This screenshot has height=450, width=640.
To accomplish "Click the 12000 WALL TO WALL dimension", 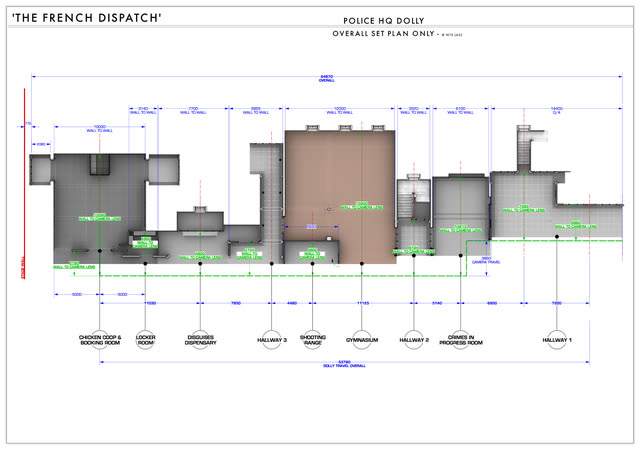I will pyautogui.click(x=340, y=110).
